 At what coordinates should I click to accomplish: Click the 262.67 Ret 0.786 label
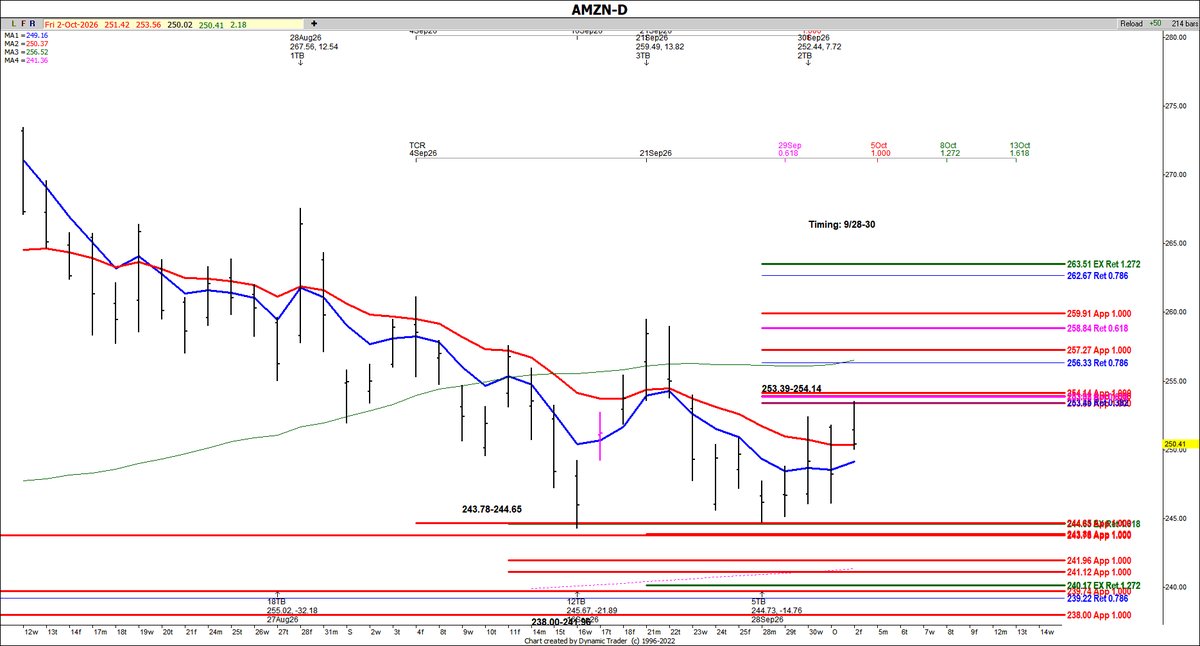pos(1097,275)
